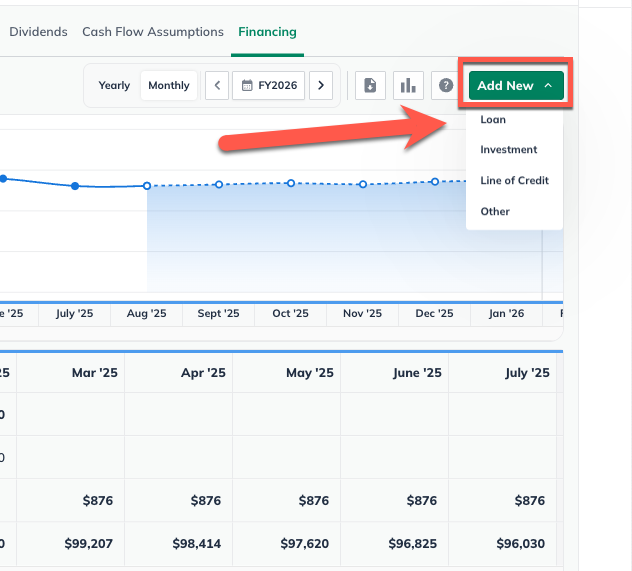
Task: Select the $876 cell under Apr '25
Action: [x=179, y=500]
